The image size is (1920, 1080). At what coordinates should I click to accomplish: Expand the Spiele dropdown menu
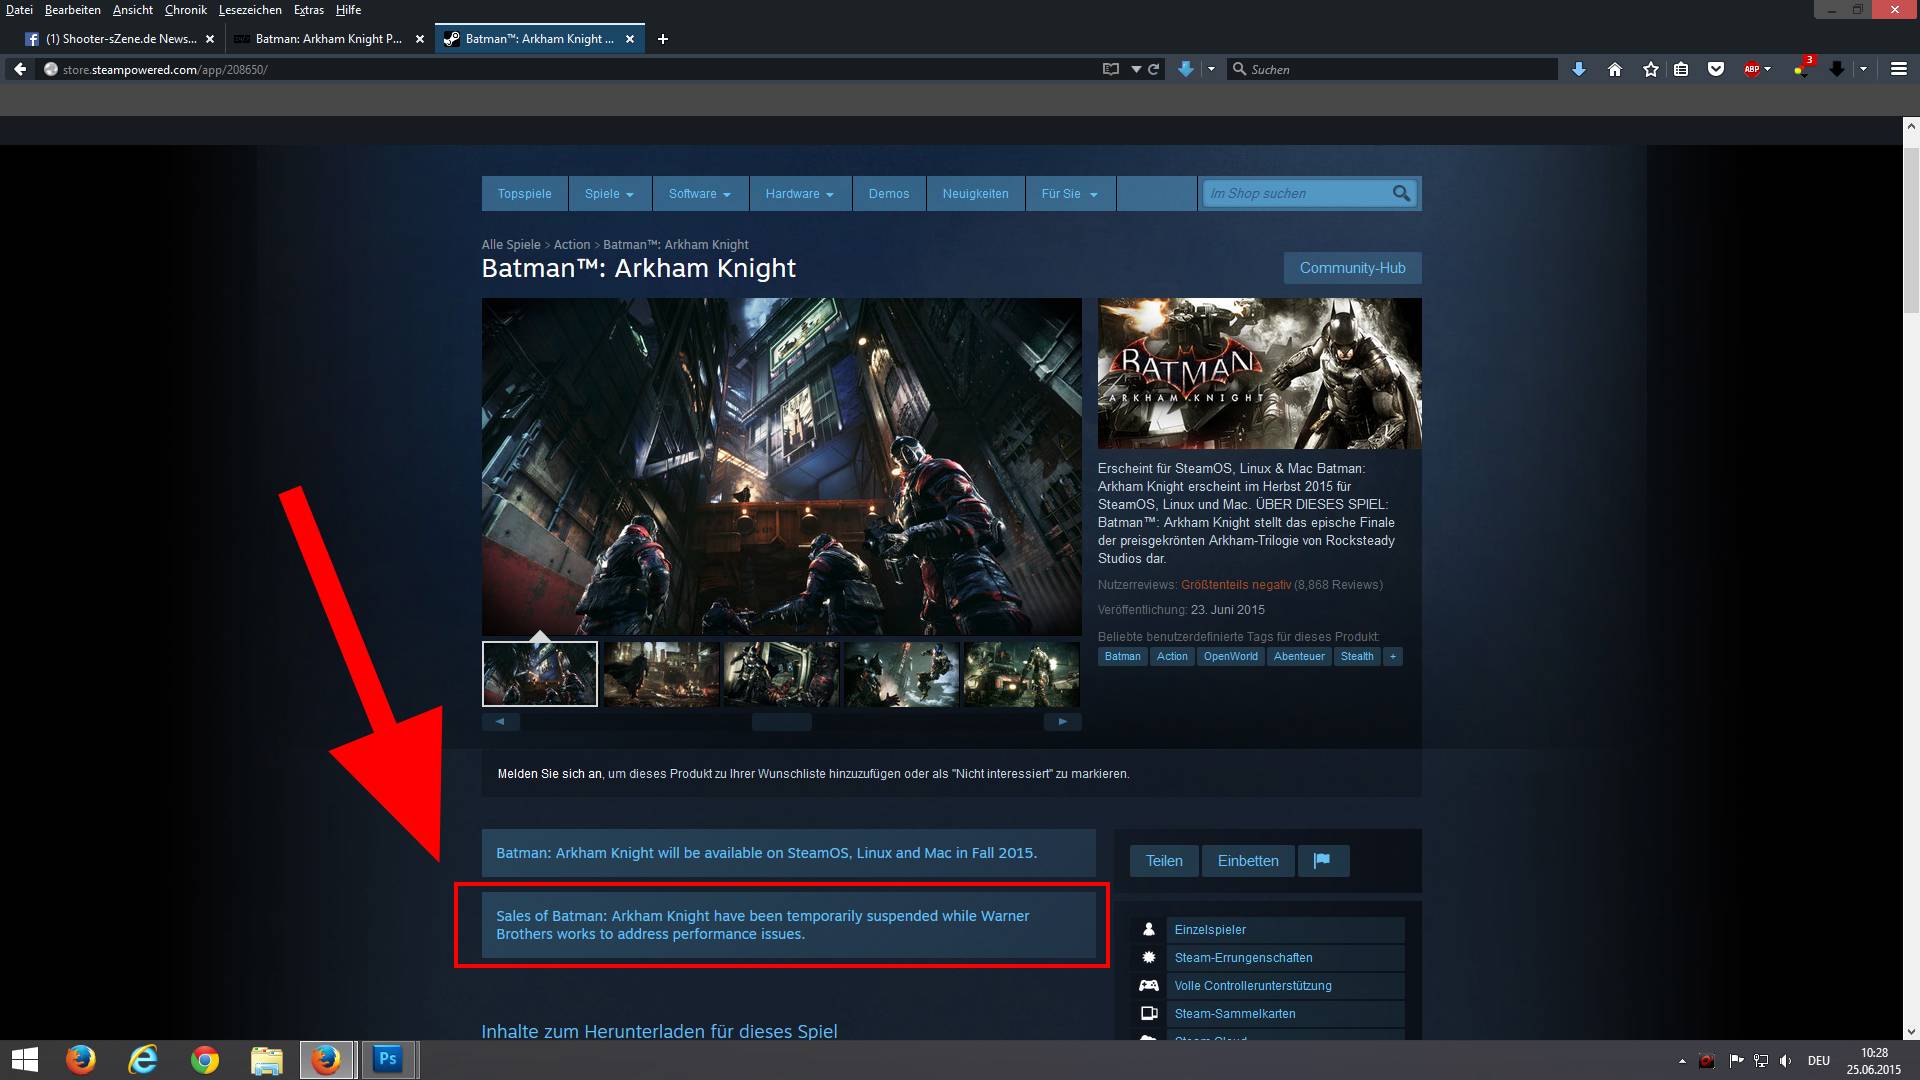pos(610,194)
